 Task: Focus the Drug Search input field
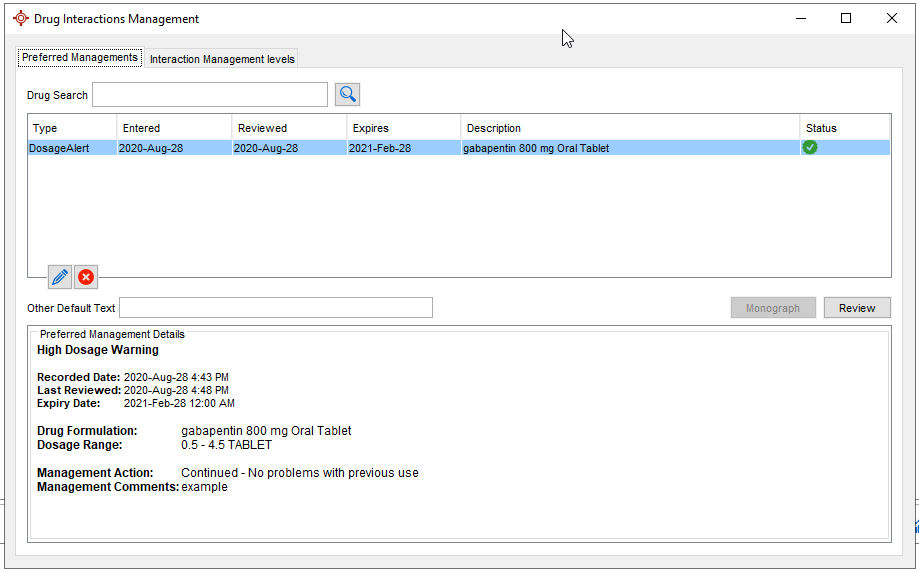click(x=210, y=95)
